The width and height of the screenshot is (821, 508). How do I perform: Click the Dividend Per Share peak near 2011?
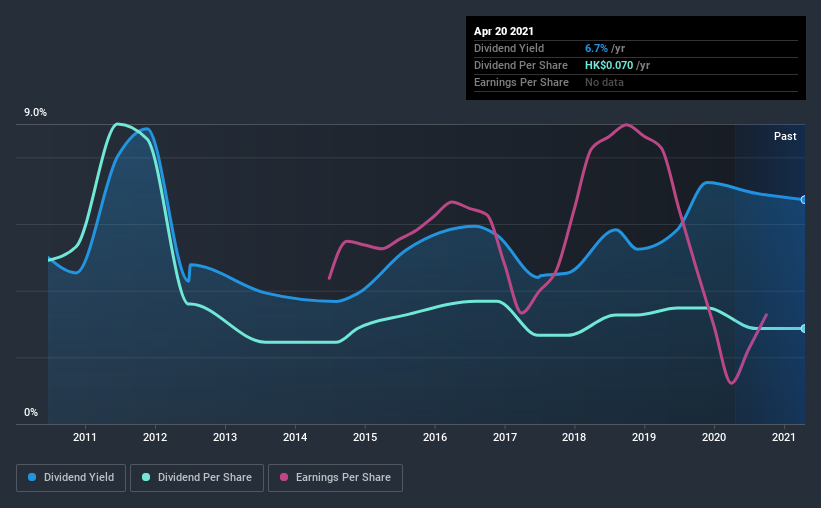pyautogui.click(x=118, y=124)
